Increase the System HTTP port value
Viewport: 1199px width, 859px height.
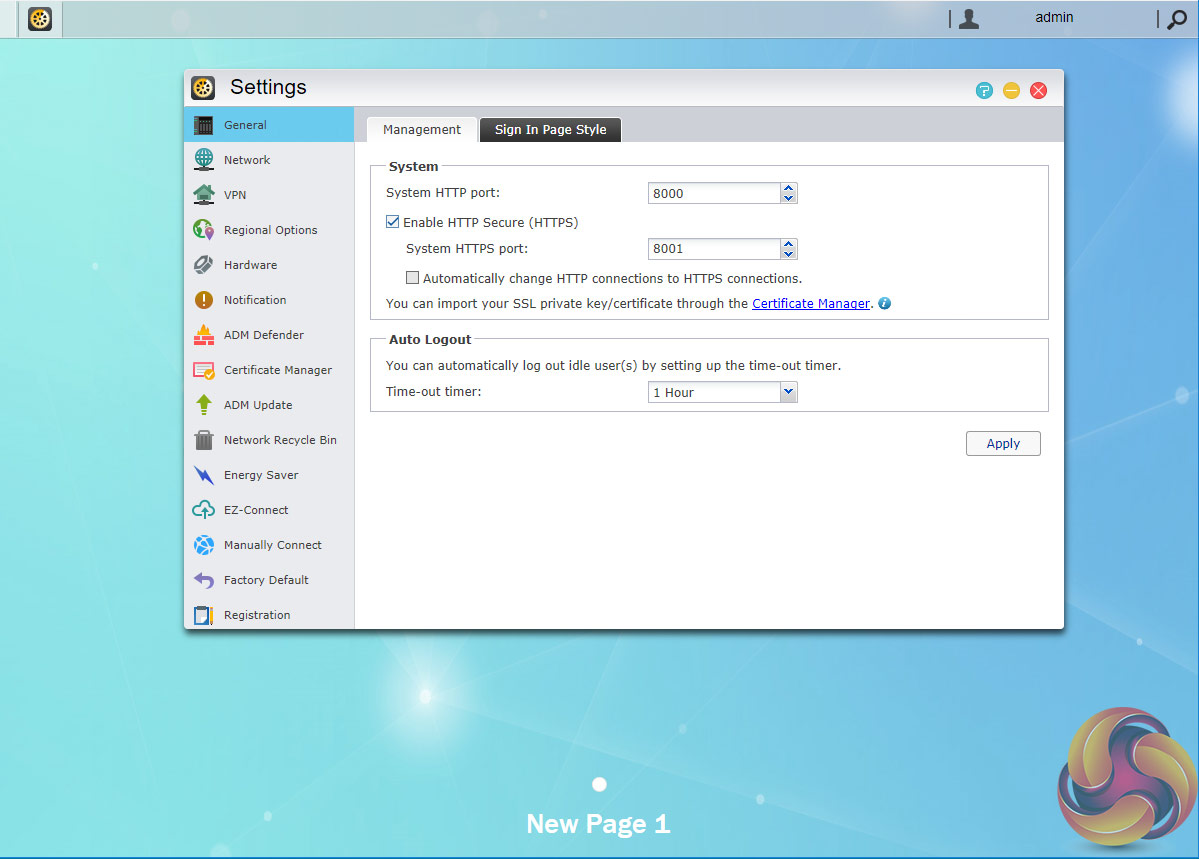click(x=789, y=188)
